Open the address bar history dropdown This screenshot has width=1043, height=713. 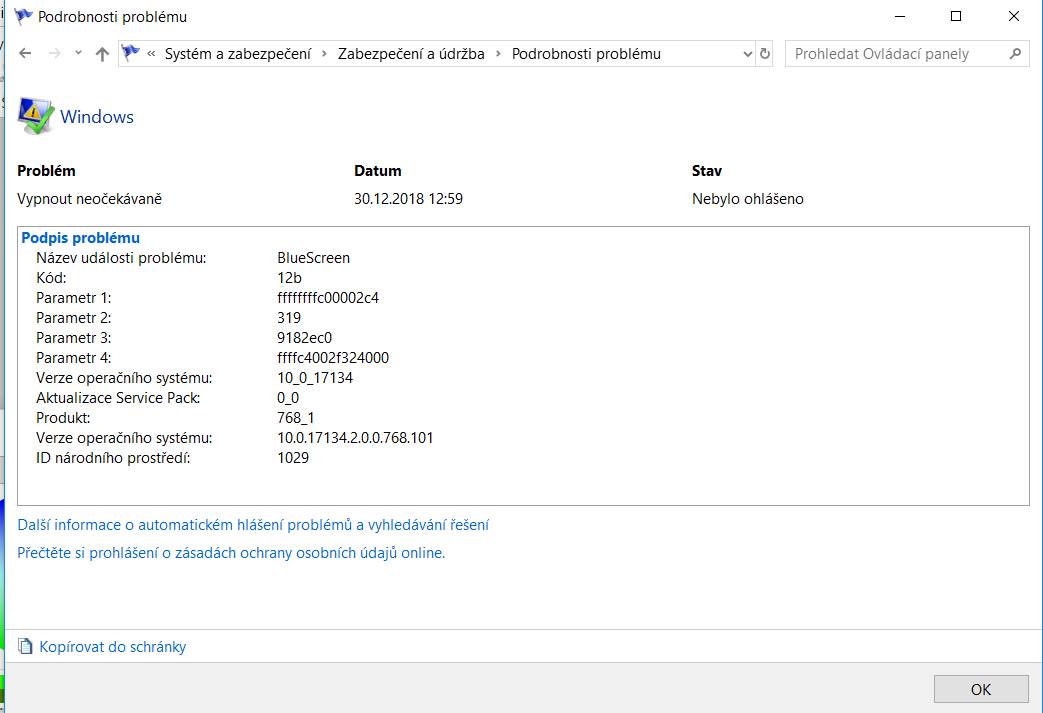click(x=747, y=54)
